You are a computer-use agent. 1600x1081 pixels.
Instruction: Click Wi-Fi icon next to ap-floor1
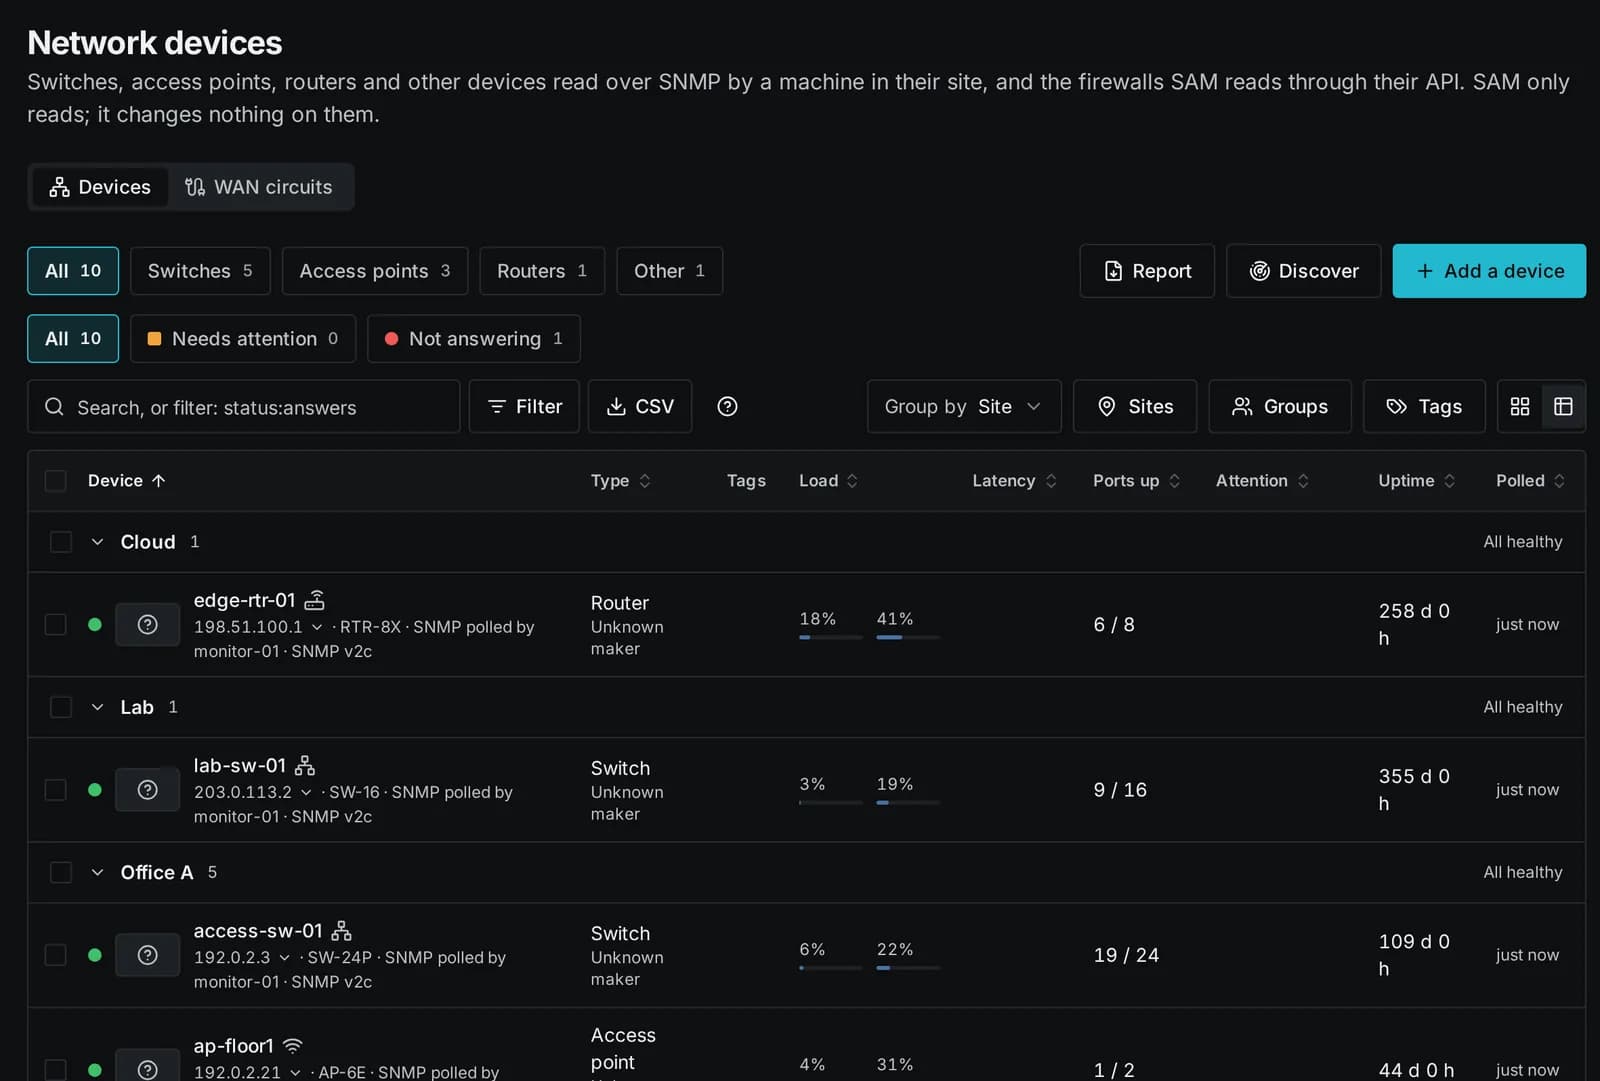[x=292, y=1046]
